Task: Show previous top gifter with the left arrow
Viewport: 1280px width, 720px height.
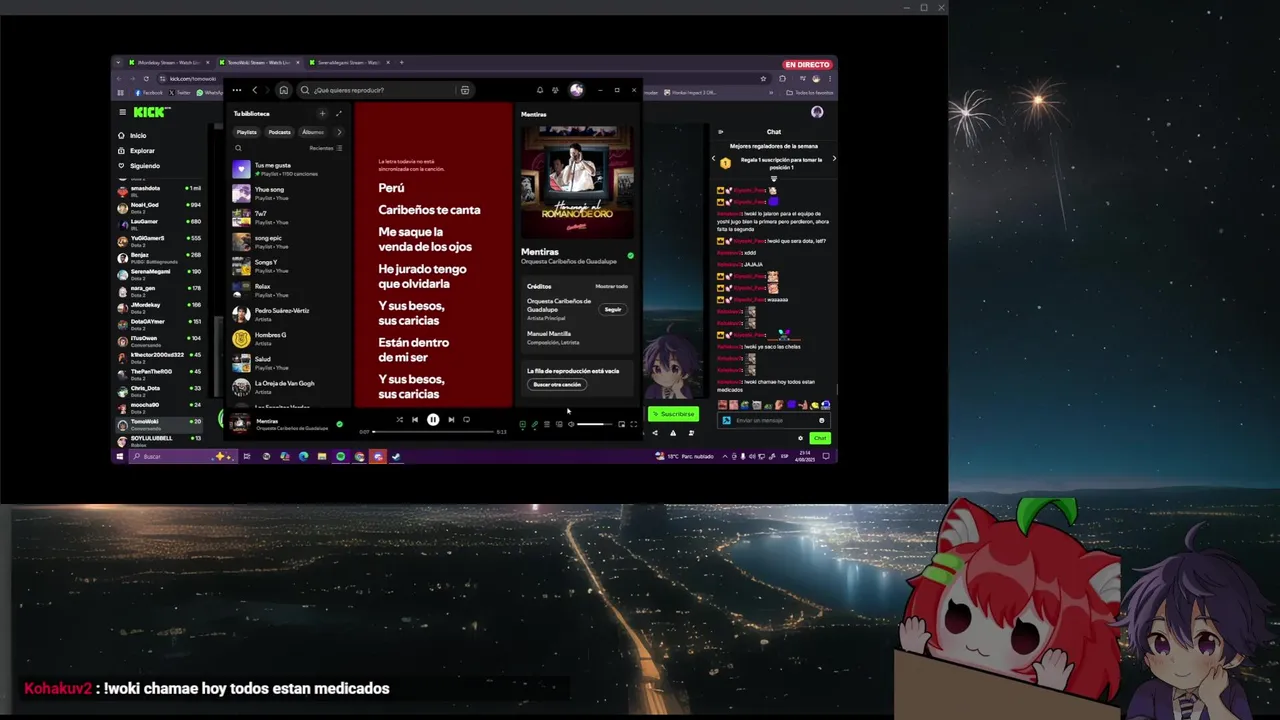Action: tap(714, 159)
